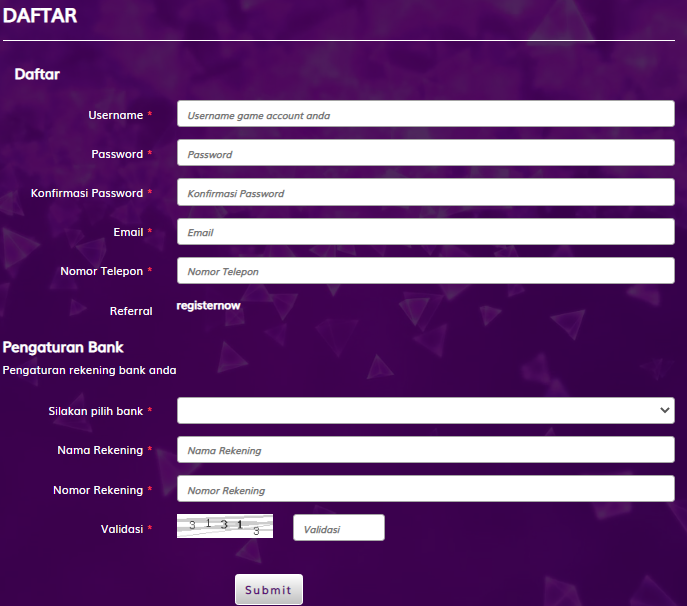Image resolution: width=687 pixels, height=606 pixels.
Task: Click the Konfirmasi Password label
Action: (87, 193)
